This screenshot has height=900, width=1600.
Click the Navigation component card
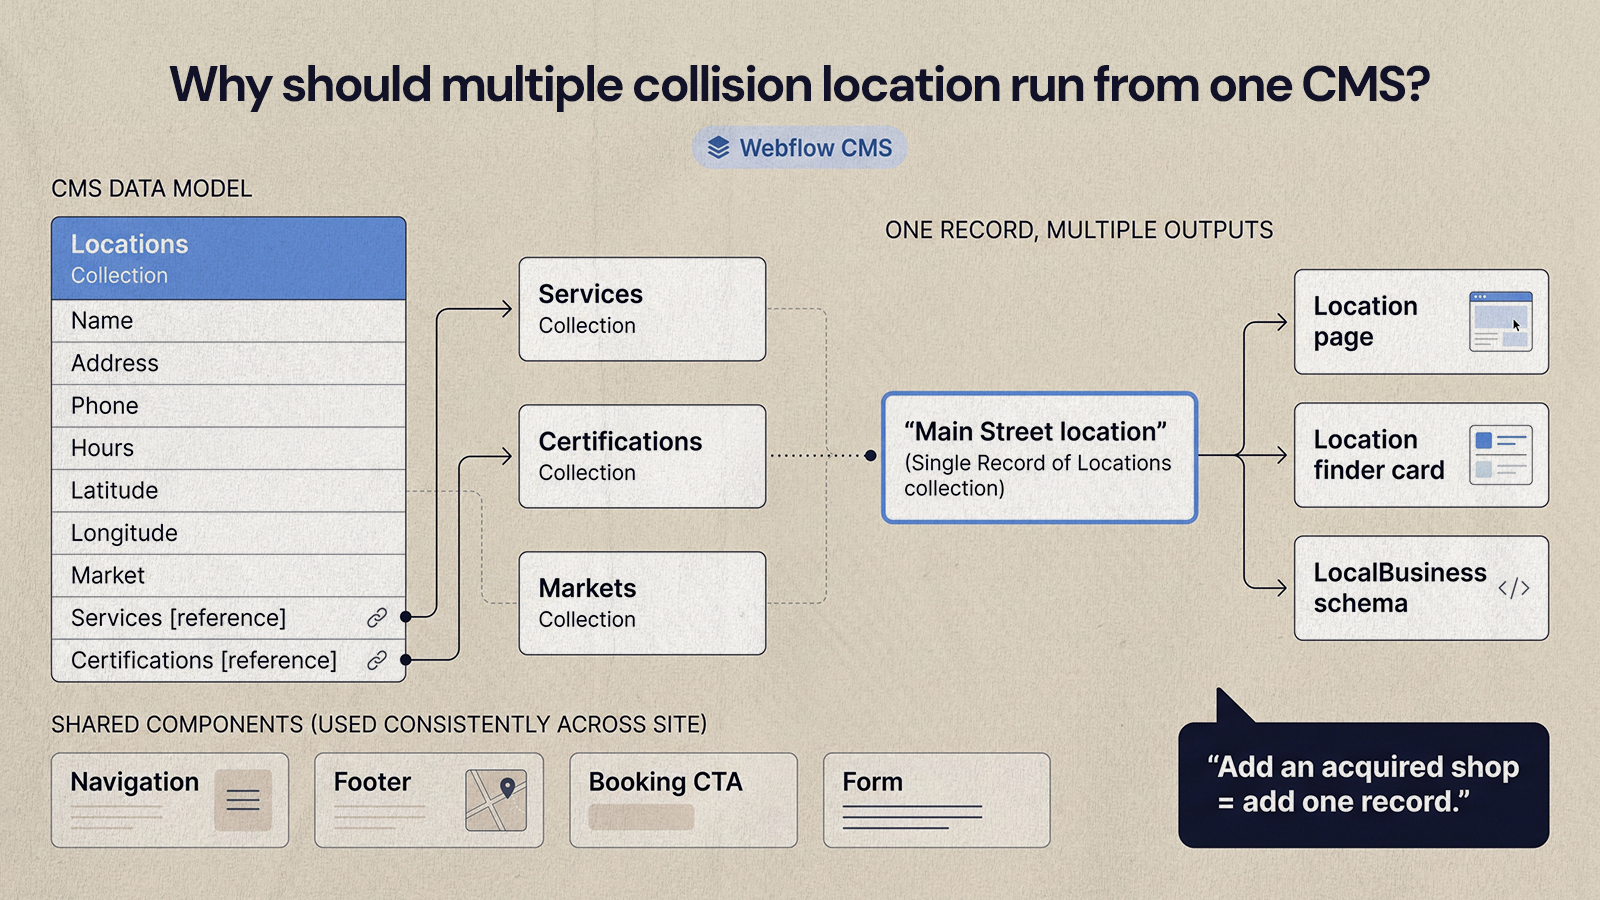coord(170,800)
